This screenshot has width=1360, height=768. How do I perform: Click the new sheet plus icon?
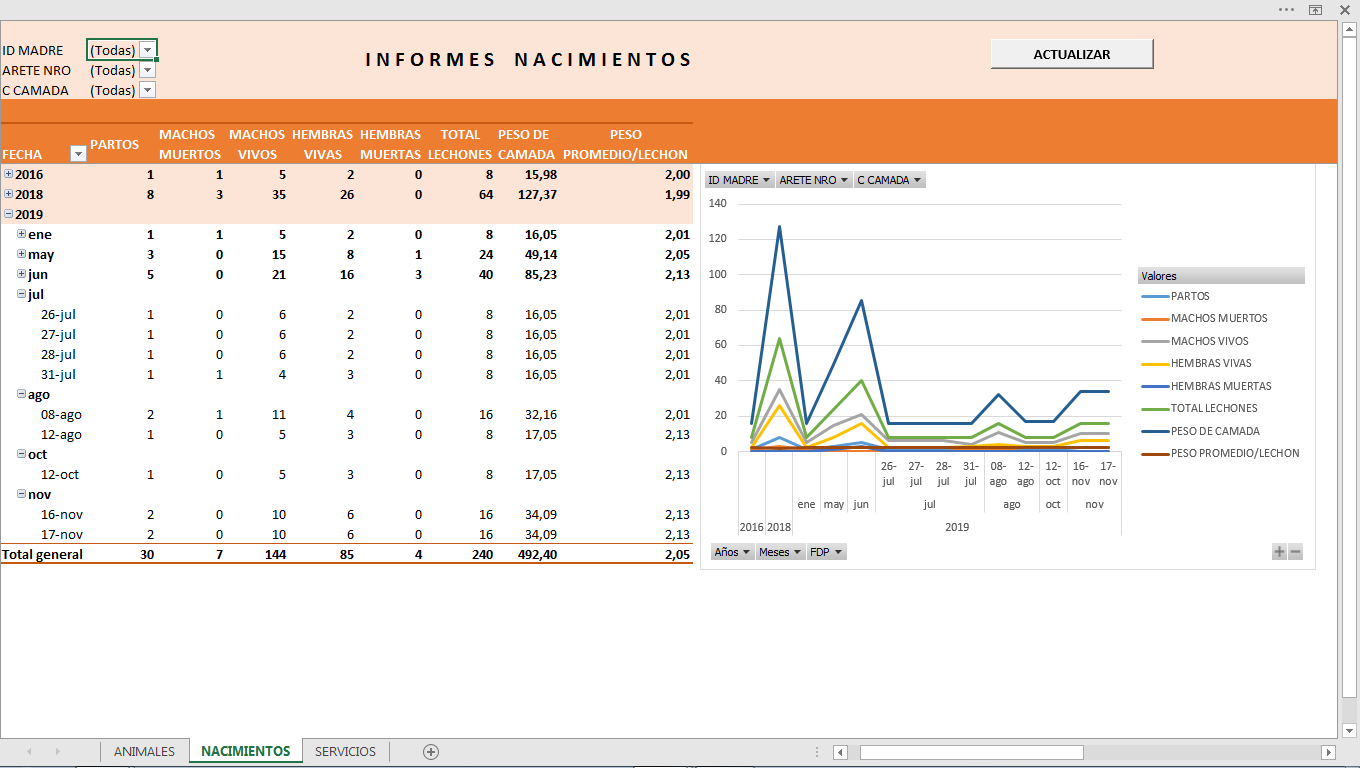pyautogui.click(x=431, y=752)
